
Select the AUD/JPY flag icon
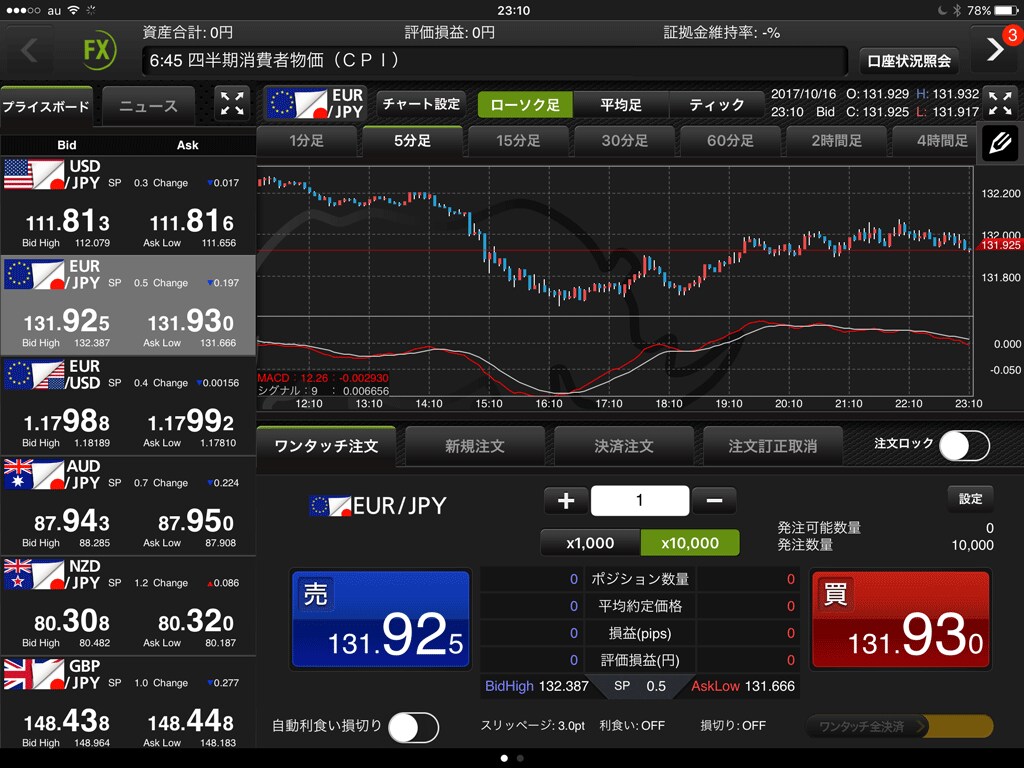pos(34,474)
